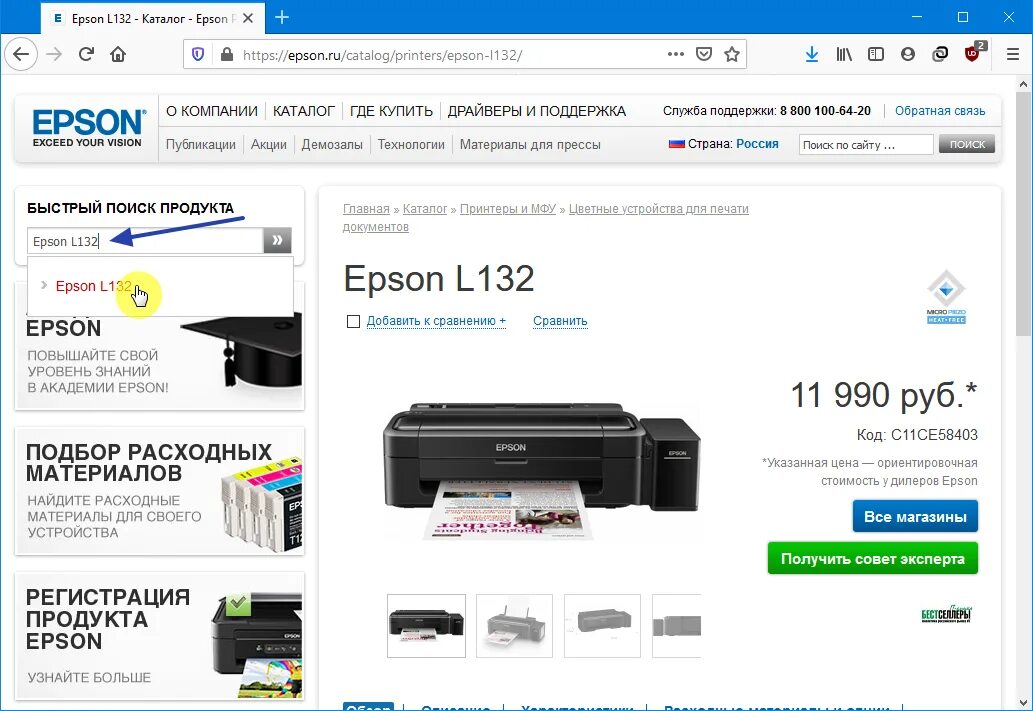Click page scrollbar up arrow
The width and height of the screenshot is (1033, 711).
click(1023, 84)
